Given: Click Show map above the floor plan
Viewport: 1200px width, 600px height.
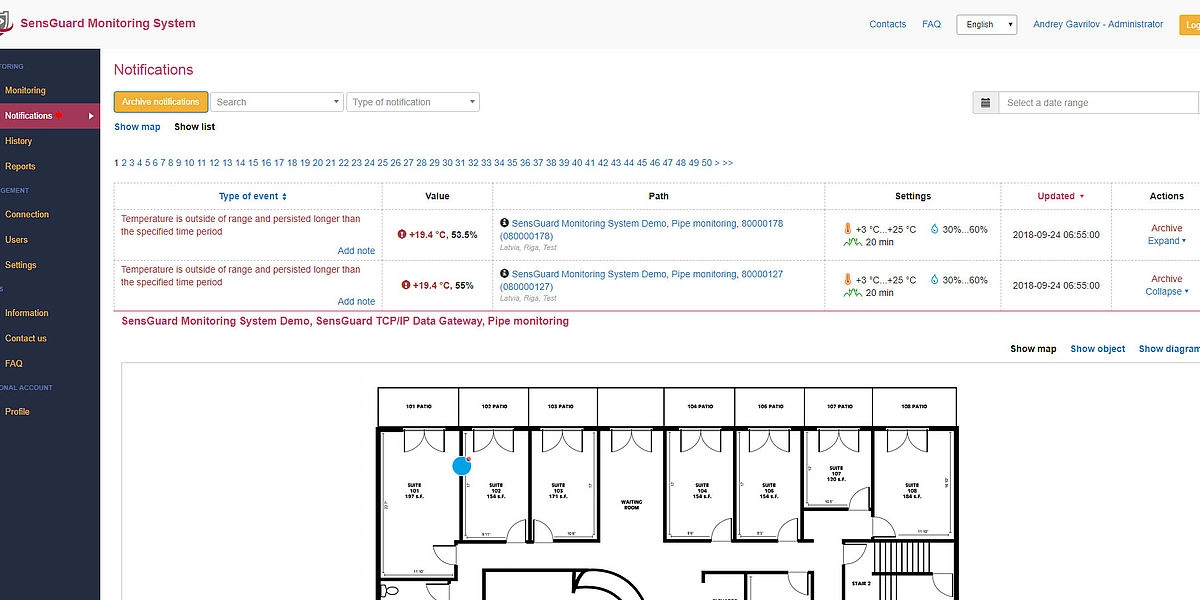Looking at the screenshot, I should [1033, 349].
